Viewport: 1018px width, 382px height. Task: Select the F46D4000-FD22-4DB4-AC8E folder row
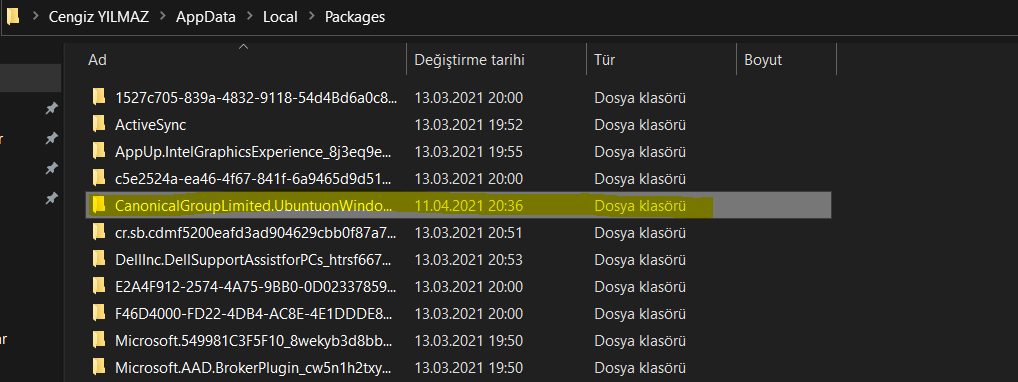coord(459,313)
